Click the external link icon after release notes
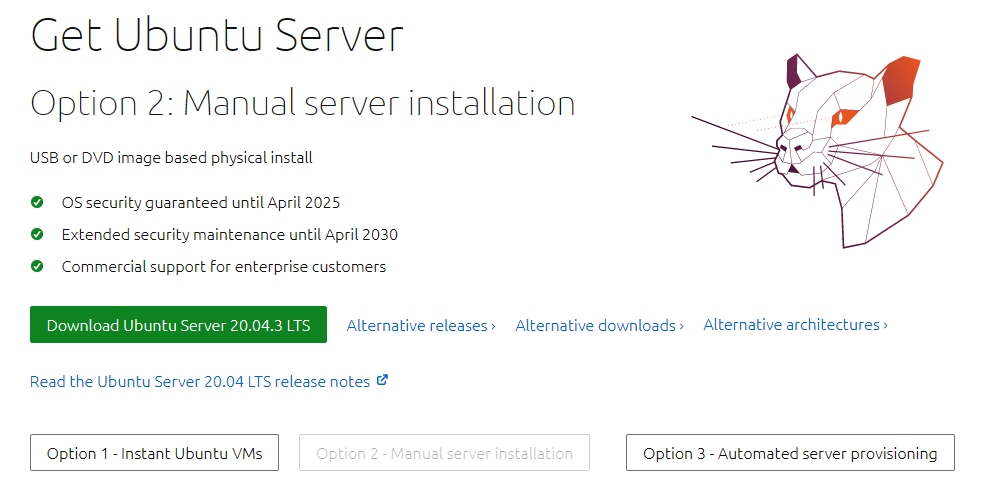Viewport: 982px width, 499px height. [382, 380]
